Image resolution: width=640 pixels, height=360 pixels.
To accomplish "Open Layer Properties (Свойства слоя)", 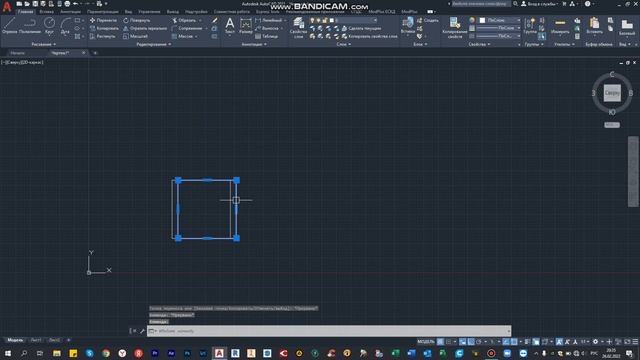I will coord(298,27).
